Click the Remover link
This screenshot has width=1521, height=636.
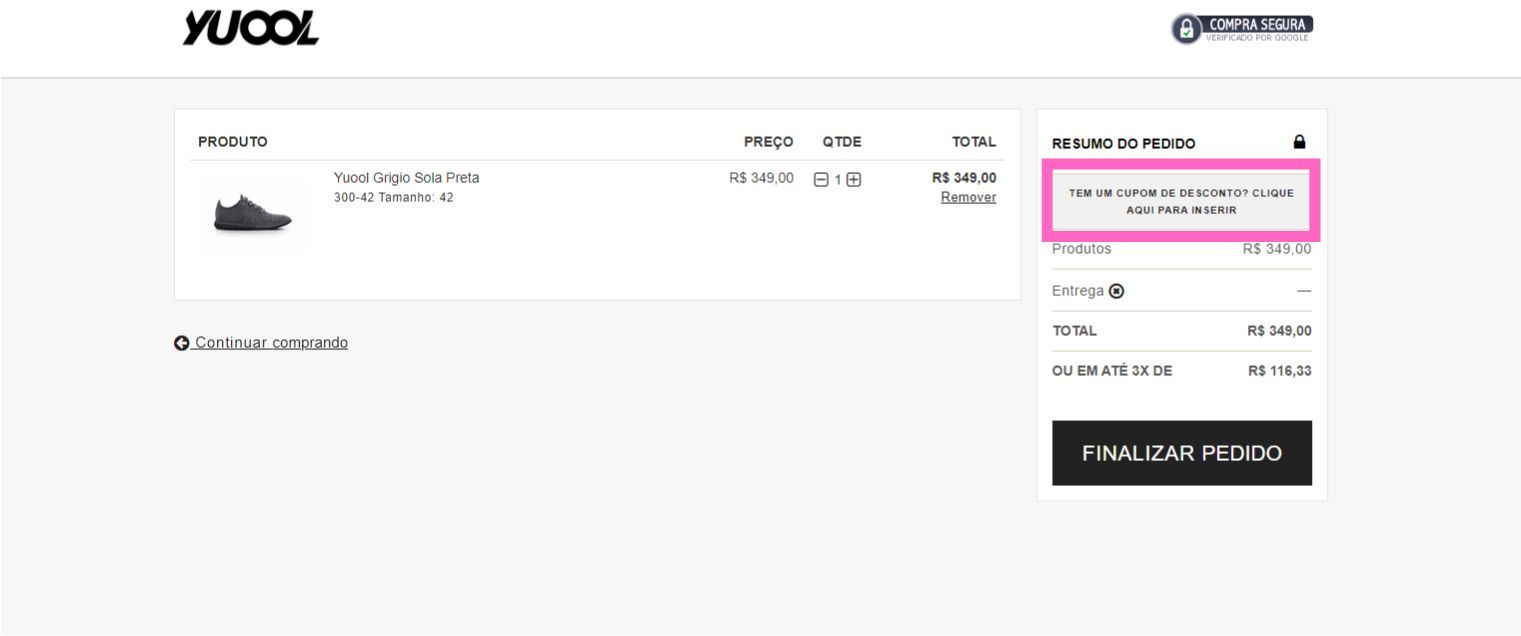tap(968, 198)
